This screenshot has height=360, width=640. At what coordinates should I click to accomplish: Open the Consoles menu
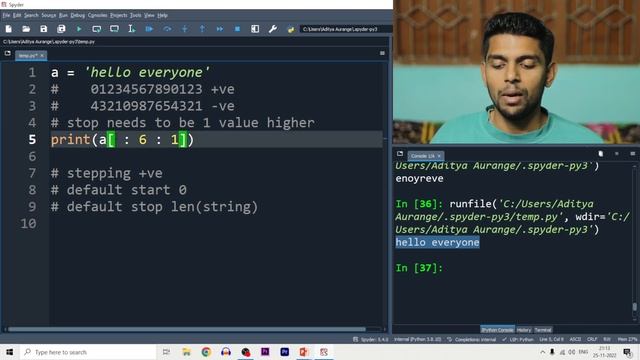point(98,16)
